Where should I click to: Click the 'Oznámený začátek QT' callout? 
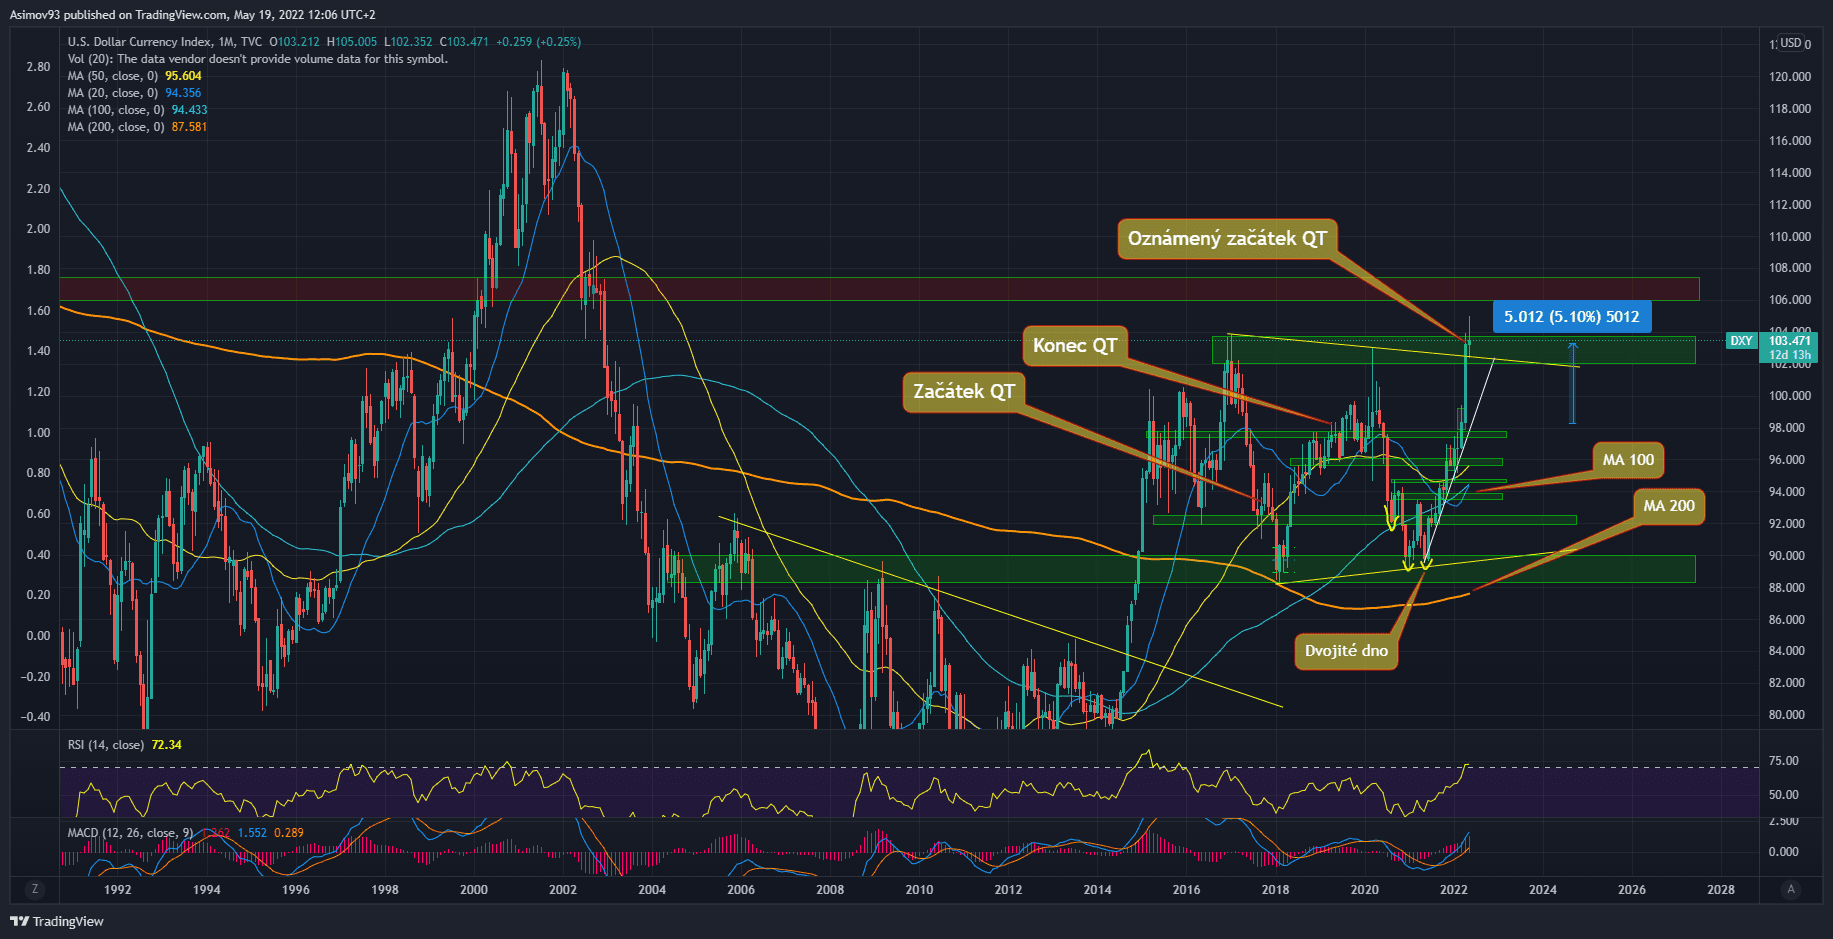1226,238
